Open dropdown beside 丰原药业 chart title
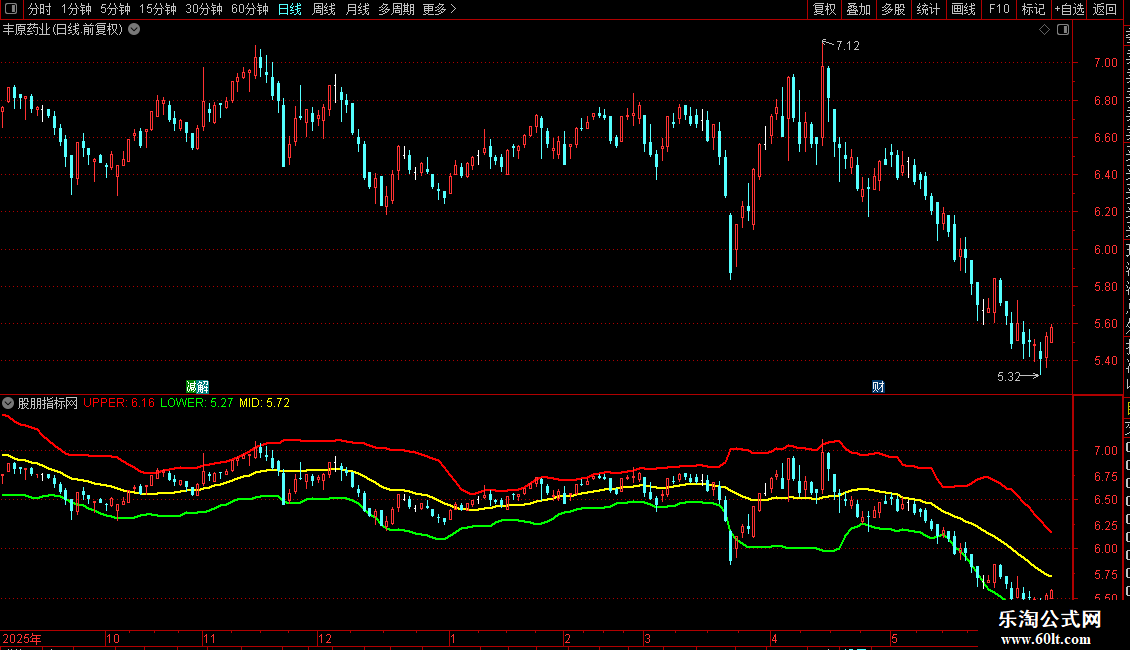 [x=134, y=30]
